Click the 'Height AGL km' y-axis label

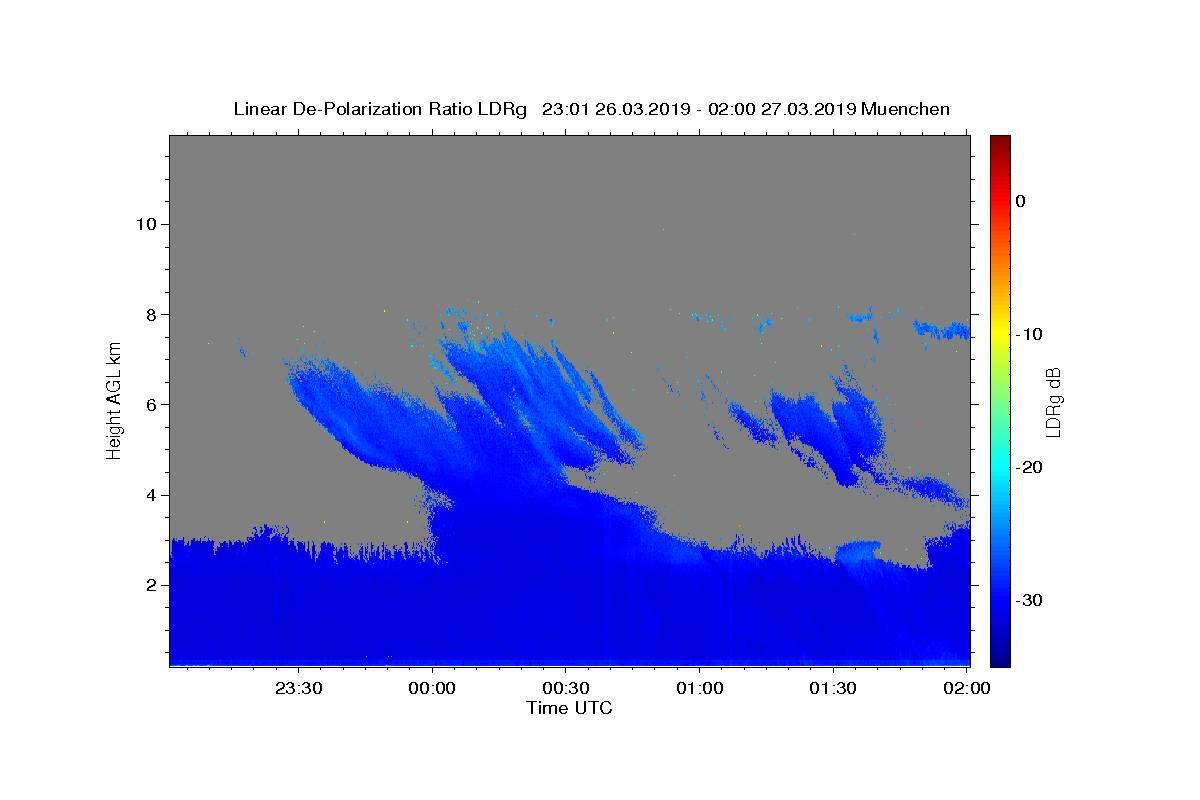(x=115, y=401)
